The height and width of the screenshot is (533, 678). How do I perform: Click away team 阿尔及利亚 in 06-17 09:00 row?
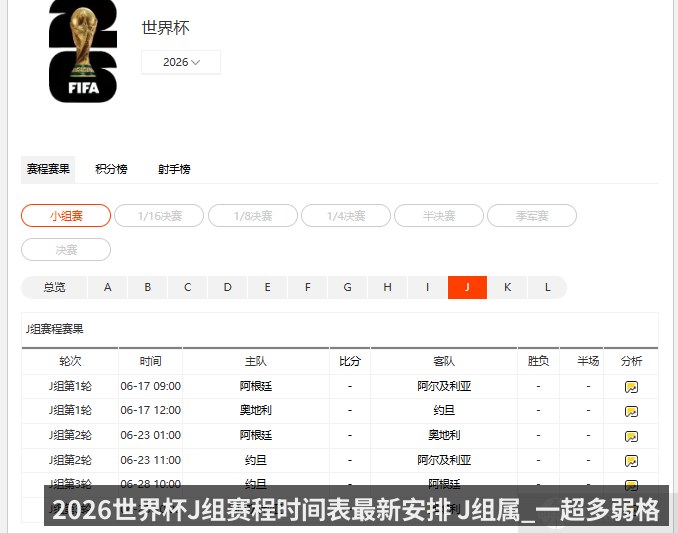[444, 386]
